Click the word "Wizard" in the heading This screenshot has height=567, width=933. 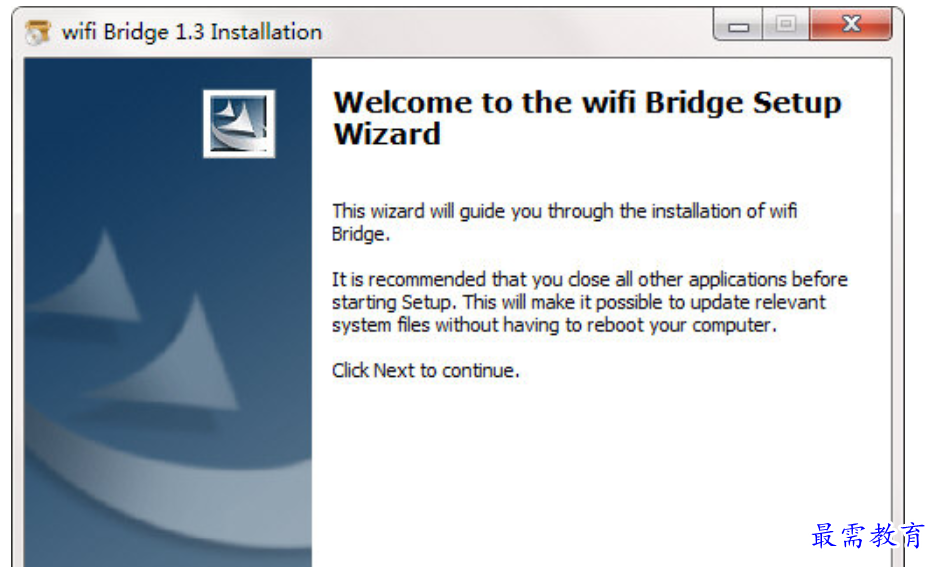(386, 135)
